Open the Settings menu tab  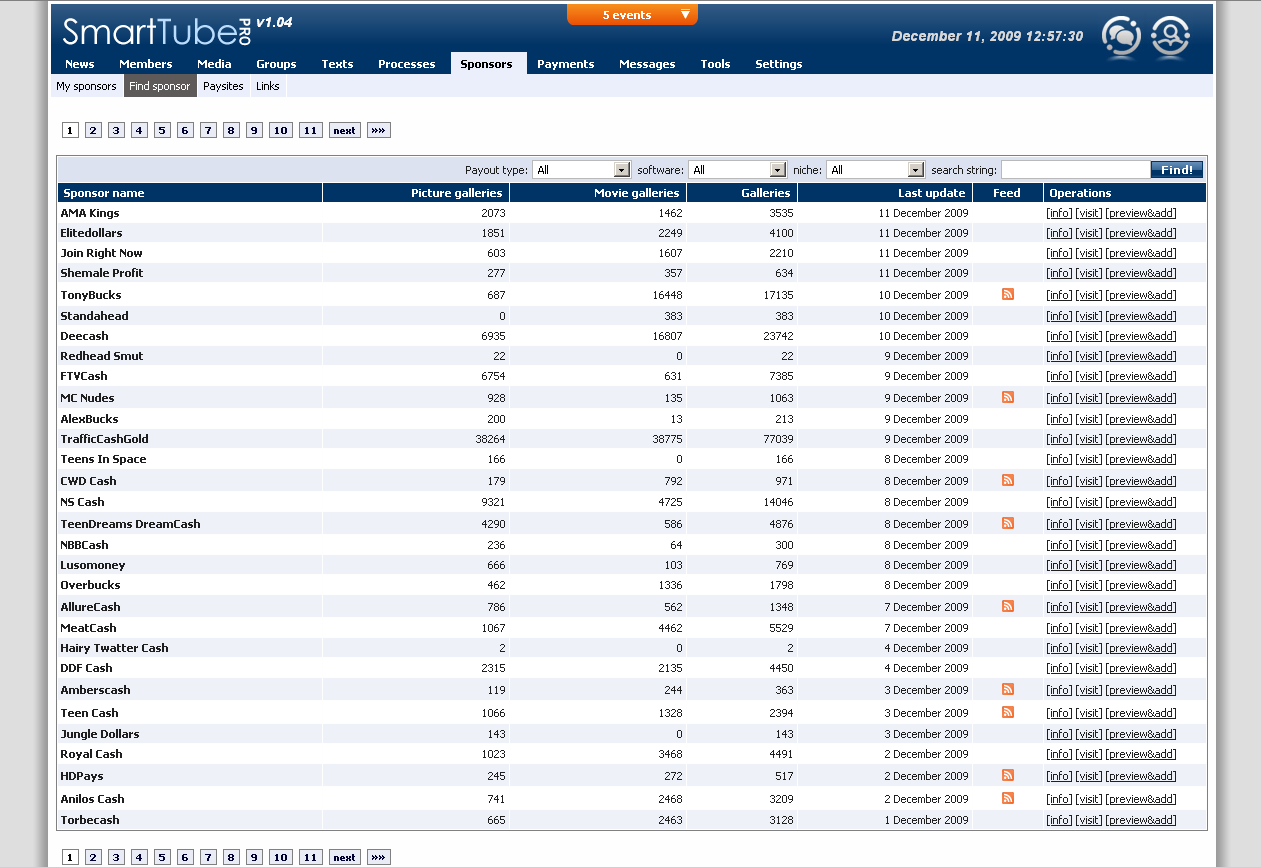pyautogui.click(x=779, y=64)
